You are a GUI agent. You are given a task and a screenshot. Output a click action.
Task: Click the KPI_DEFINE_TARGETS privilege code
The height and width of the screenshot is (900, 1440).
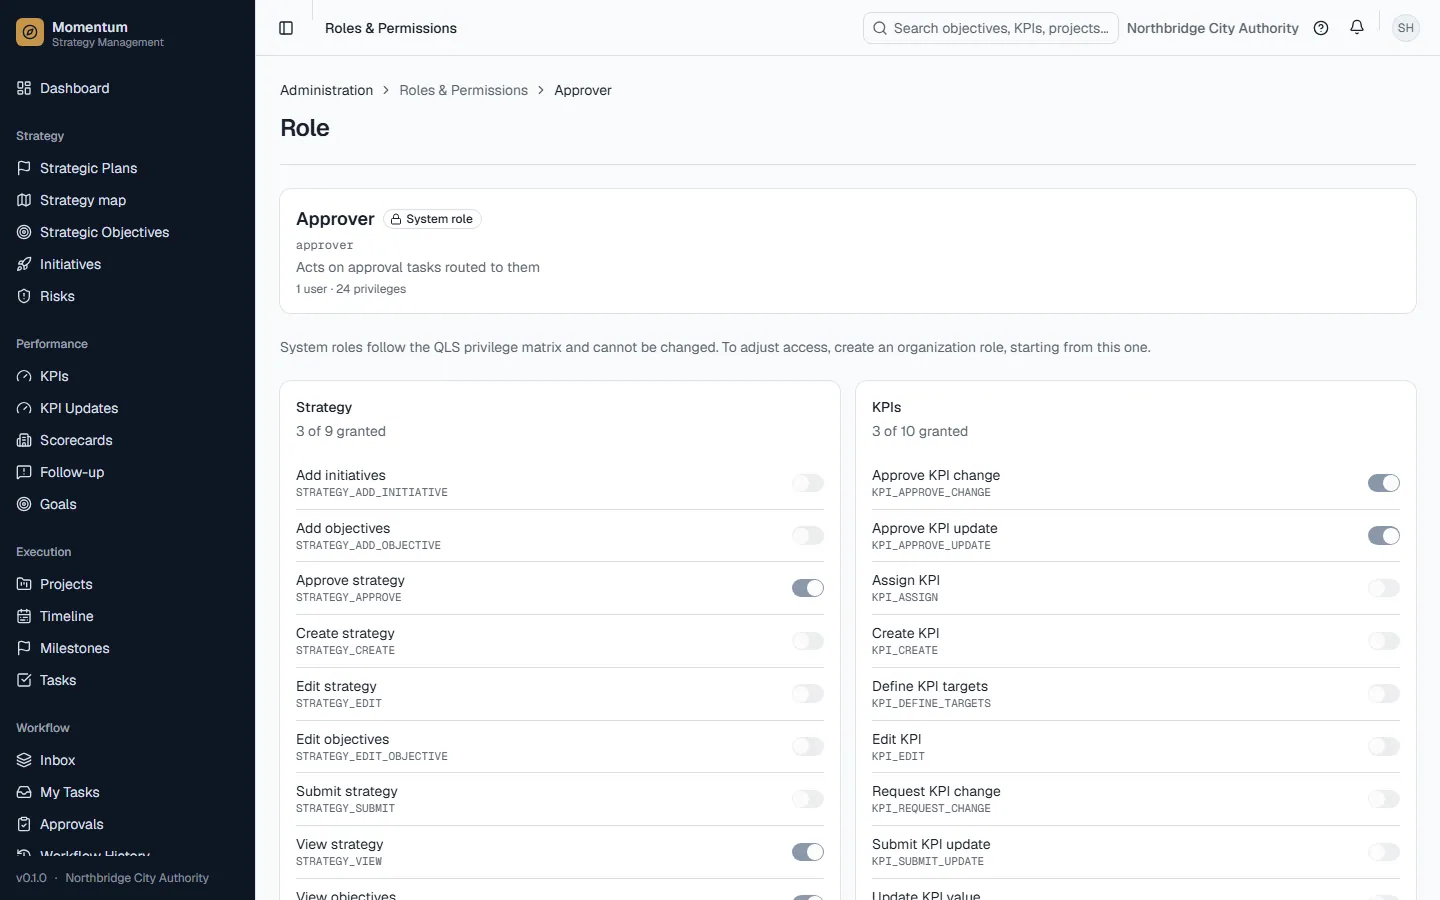click(x=931, y=704)
